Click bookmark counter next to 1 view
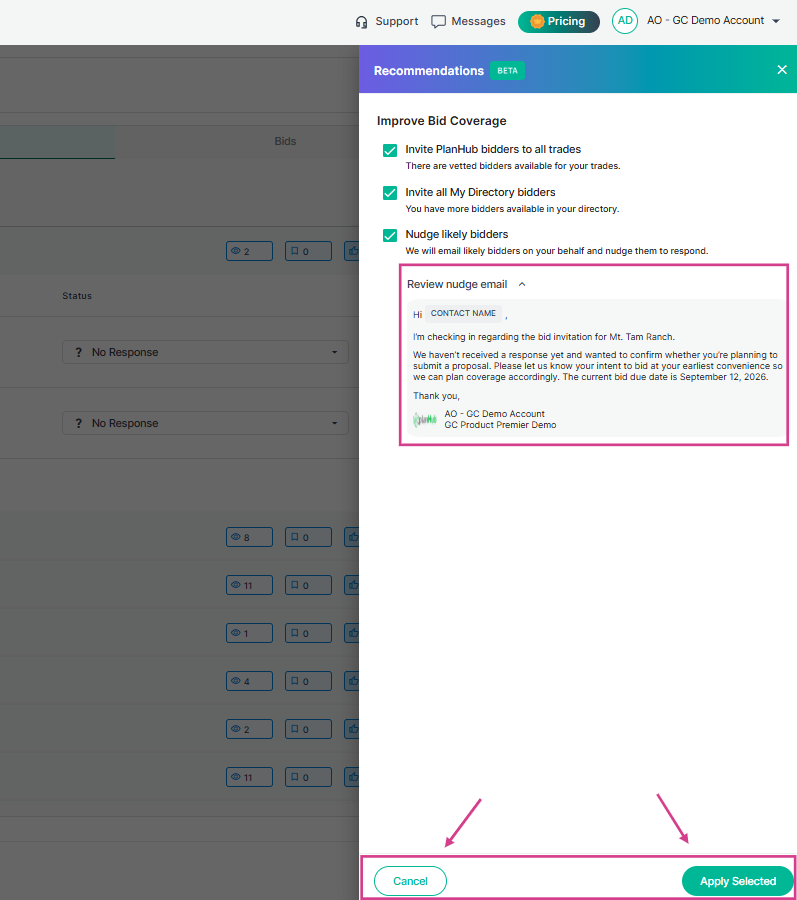797x900 pixels. coord(308,633)
